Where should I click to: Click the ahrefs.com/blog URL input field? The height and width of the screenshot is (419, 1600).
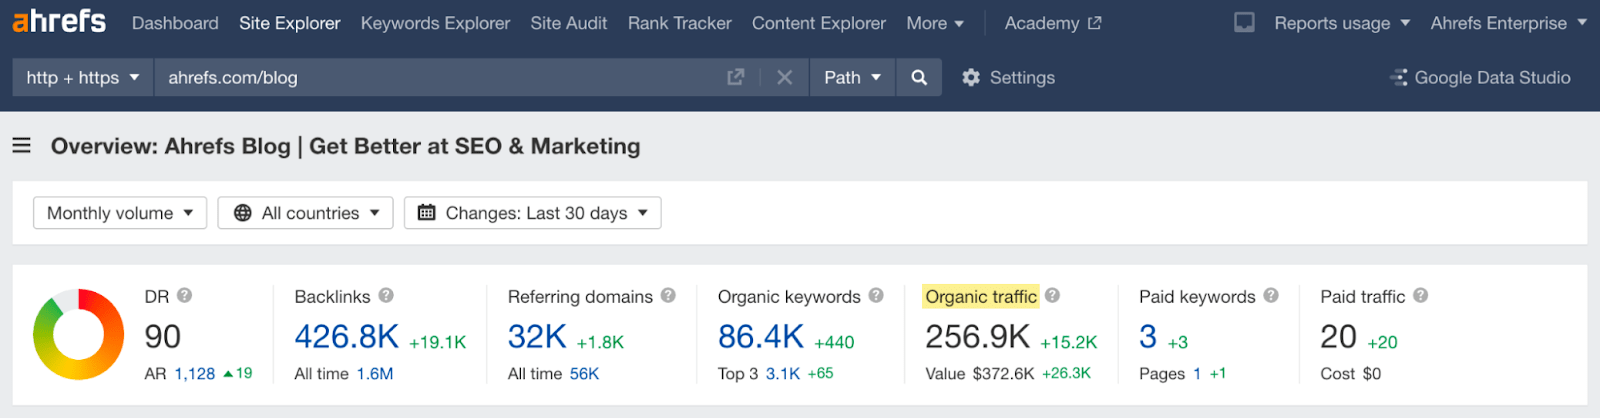click(440, 78)
